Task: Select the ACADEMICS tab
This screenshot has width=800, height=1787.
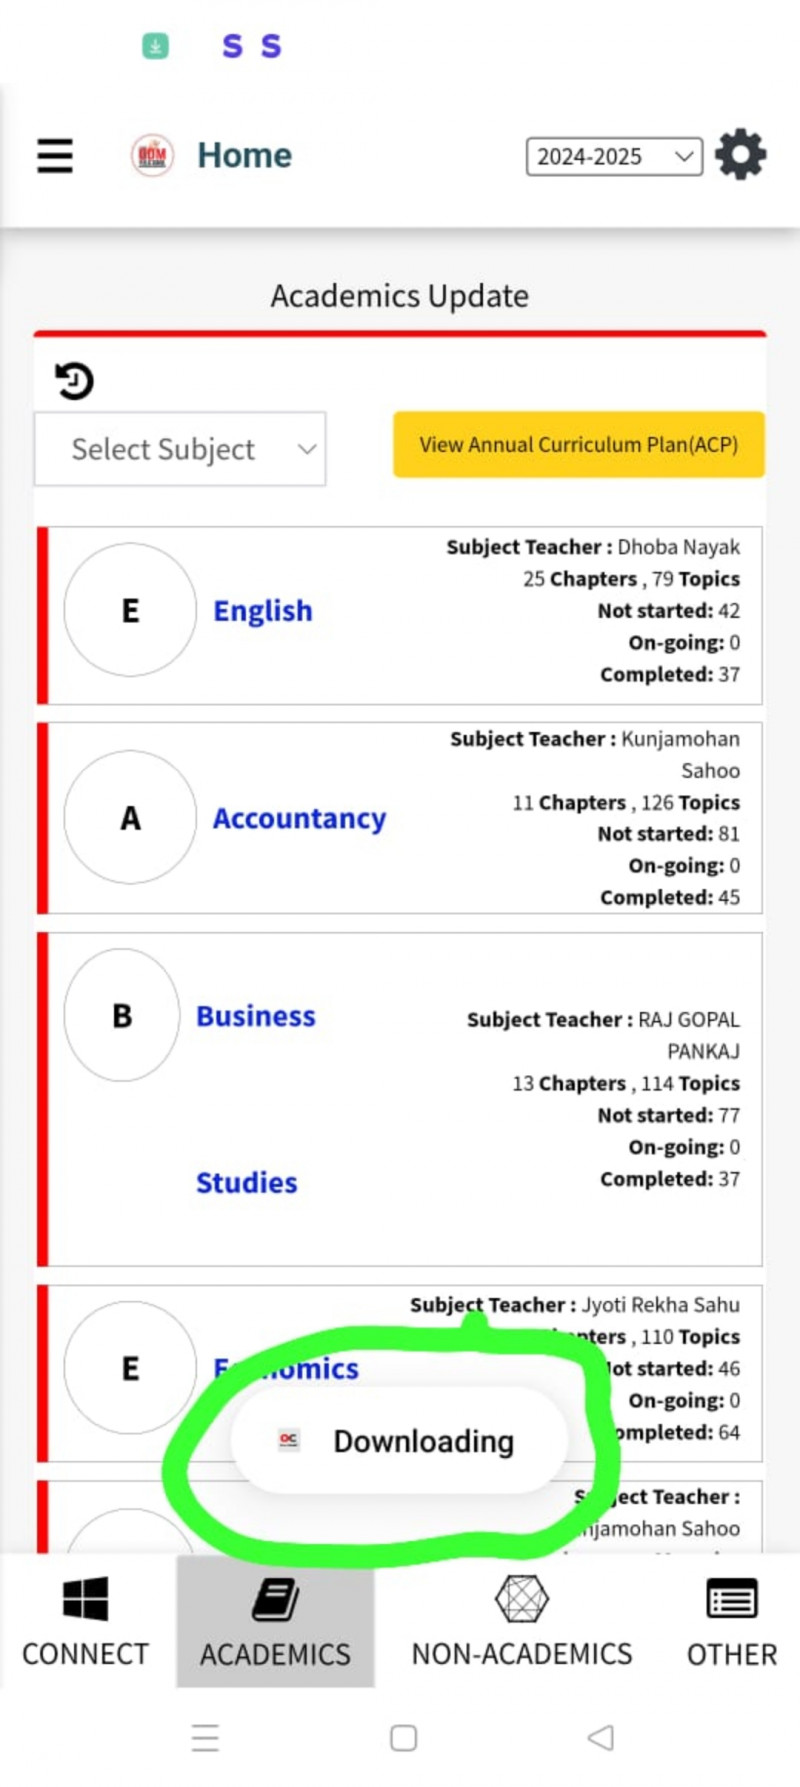Action: click(x=275, y=1622)
